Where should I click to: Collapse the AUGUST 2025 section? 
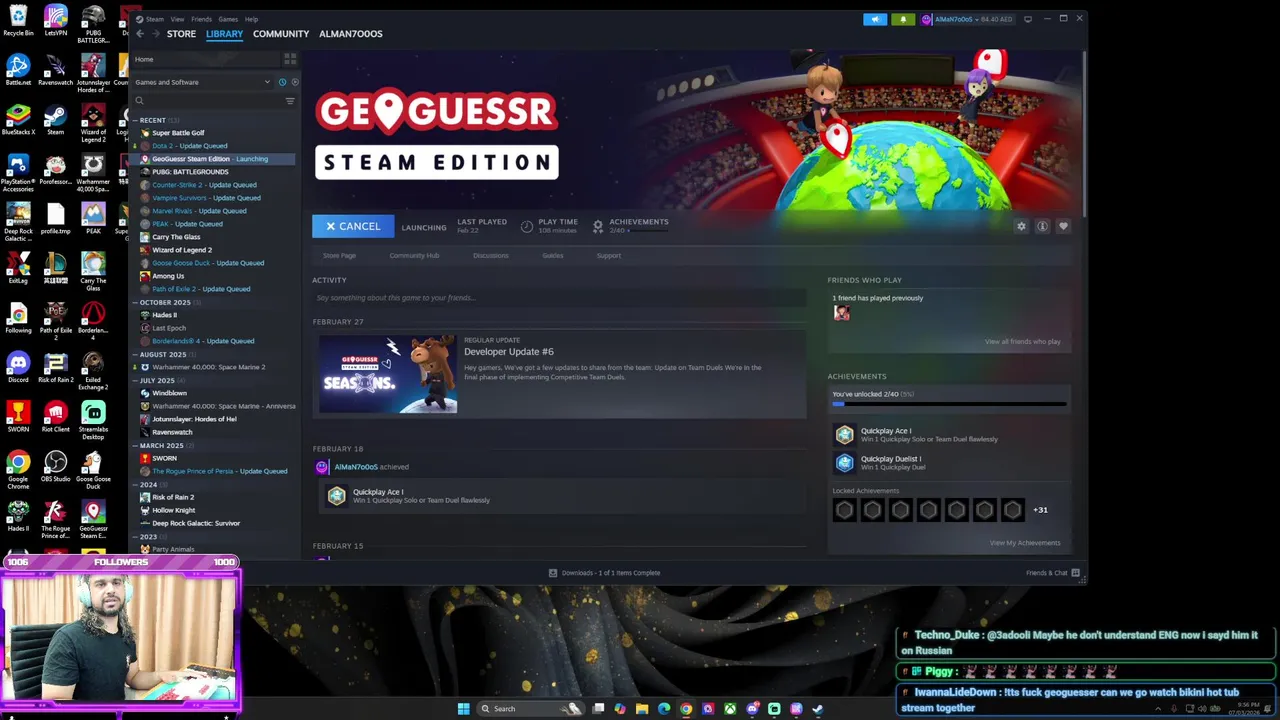click(x=135, y=354)
